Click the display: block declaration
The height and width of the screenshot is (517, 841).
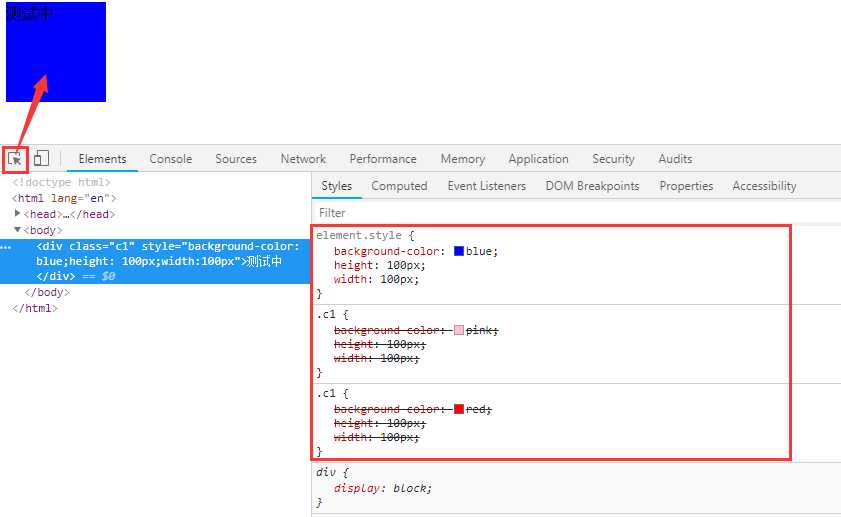coord(382,488)
